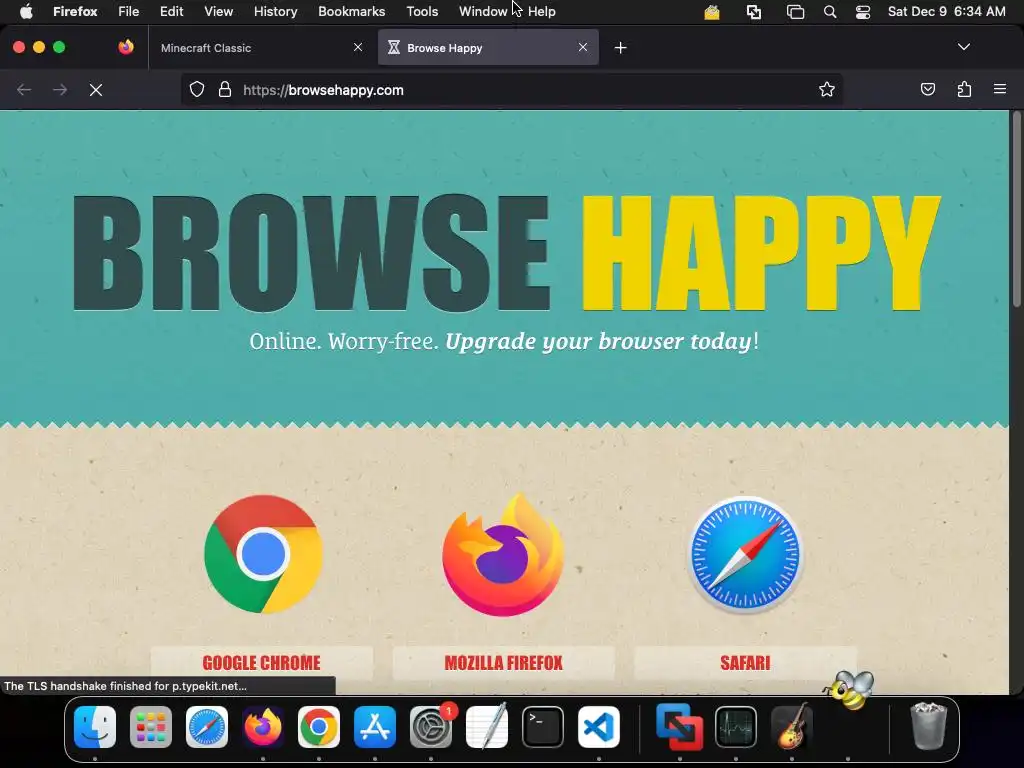Viewport: 1024px width, 768px height.
Task: Open System Settings from the Dock
Action: tap(431, 727)
